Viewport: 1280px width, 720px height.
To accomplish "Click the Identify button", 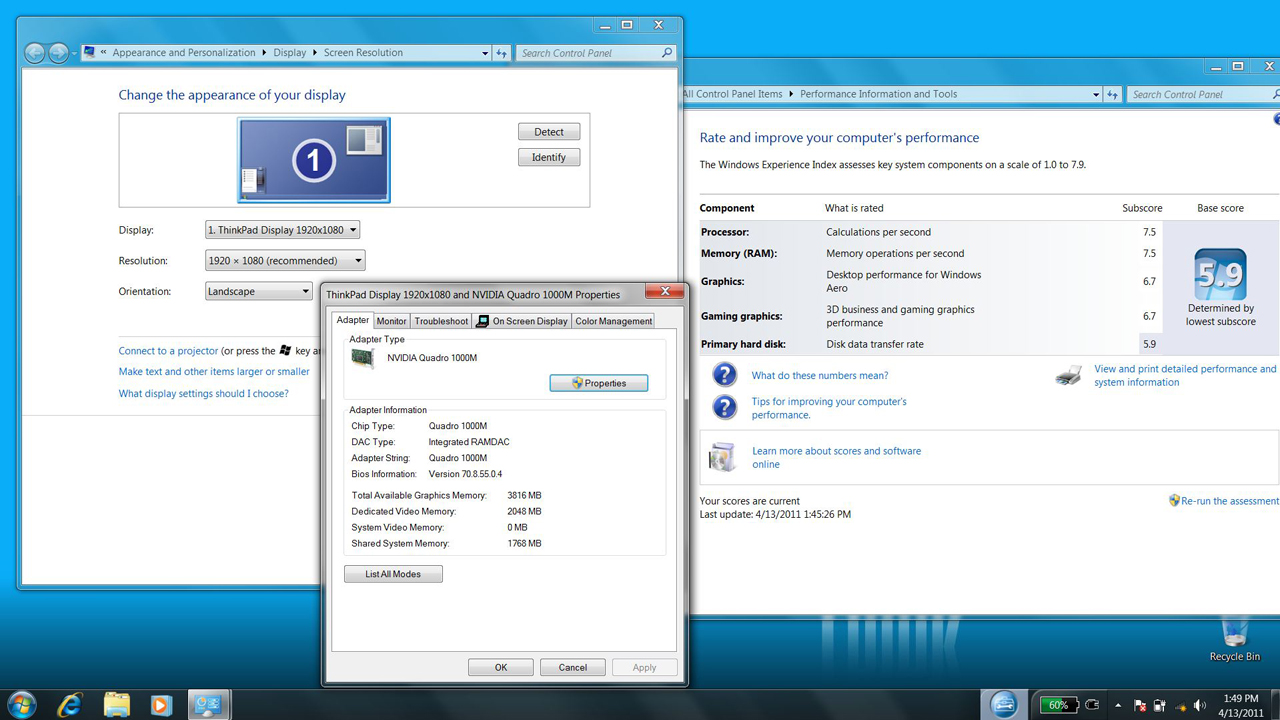I will click(549, 158).
